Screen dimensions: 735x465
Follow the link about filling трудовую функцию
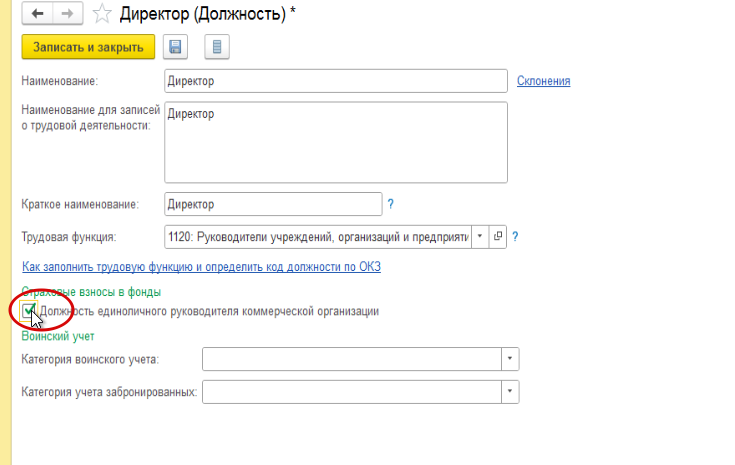201,267
